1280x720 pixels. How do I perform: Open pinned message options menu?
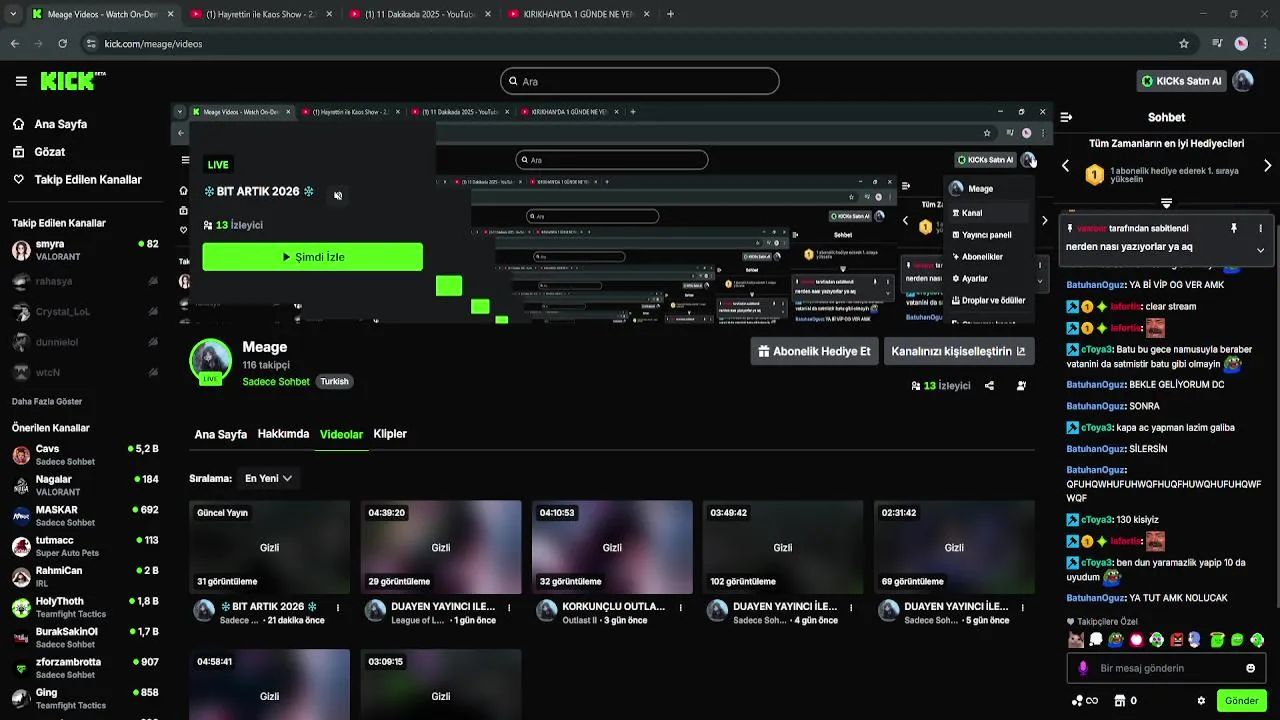pos(1260,228)
